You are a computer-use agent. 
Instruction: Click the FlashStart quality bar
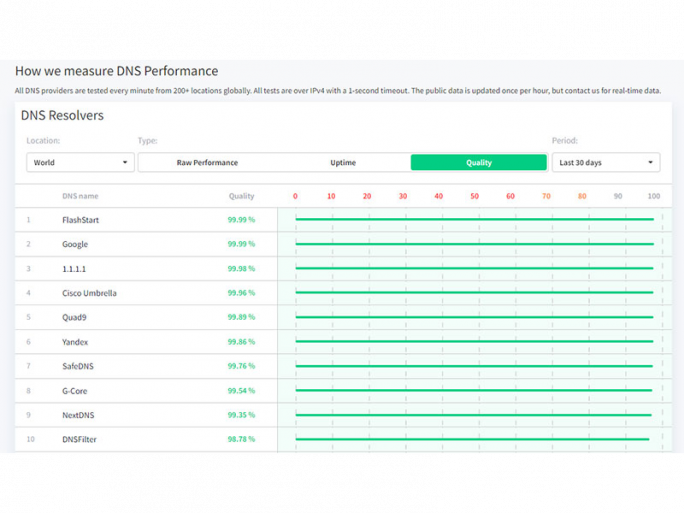tap(475, 219)
